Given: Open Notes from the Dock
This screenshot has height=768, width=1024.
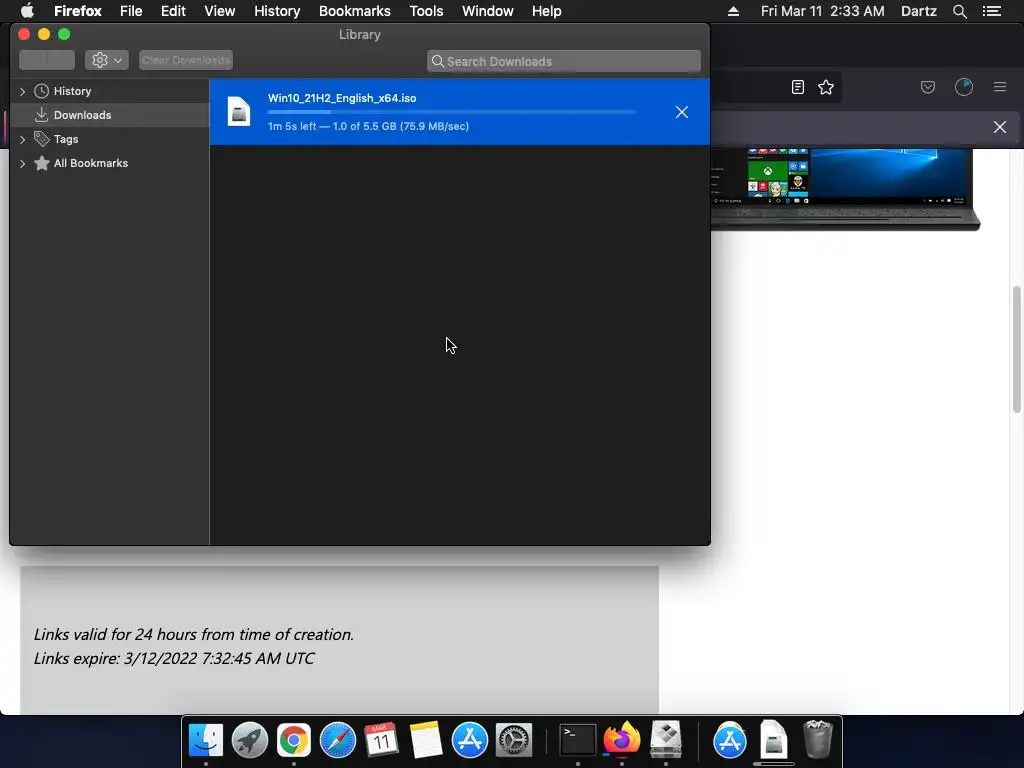Looking at the screenshot, I should (426, 740).
